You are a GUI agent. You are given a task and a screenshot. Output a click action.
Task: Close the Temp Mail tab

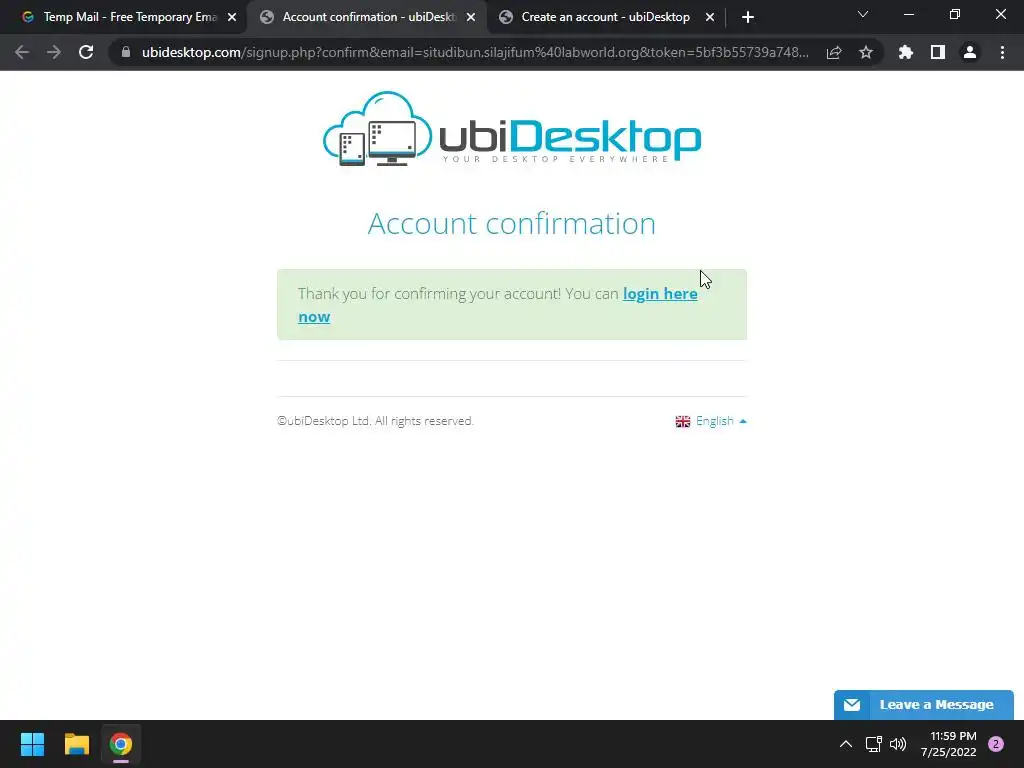(x=232, y=18)
